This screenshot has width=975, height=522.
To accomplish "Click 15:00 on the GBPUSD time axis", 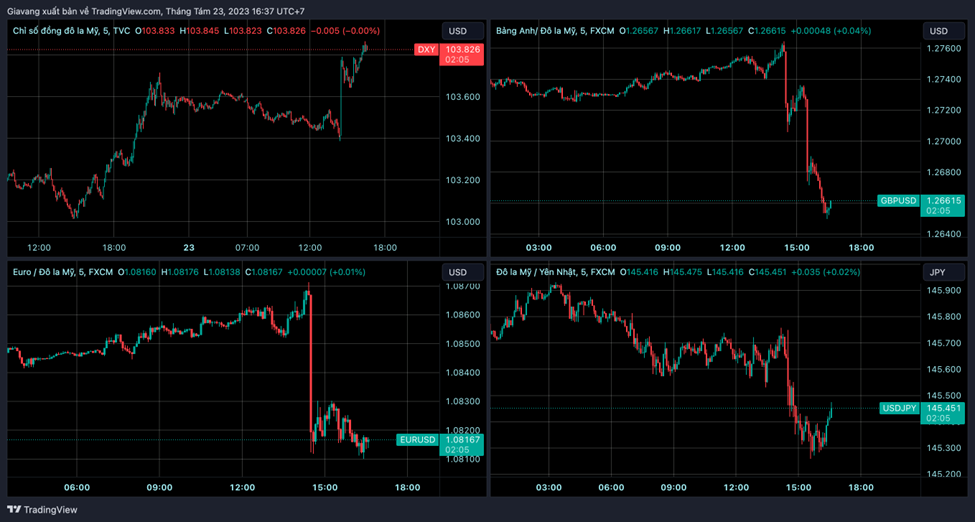I will click(x=796, y=247).
